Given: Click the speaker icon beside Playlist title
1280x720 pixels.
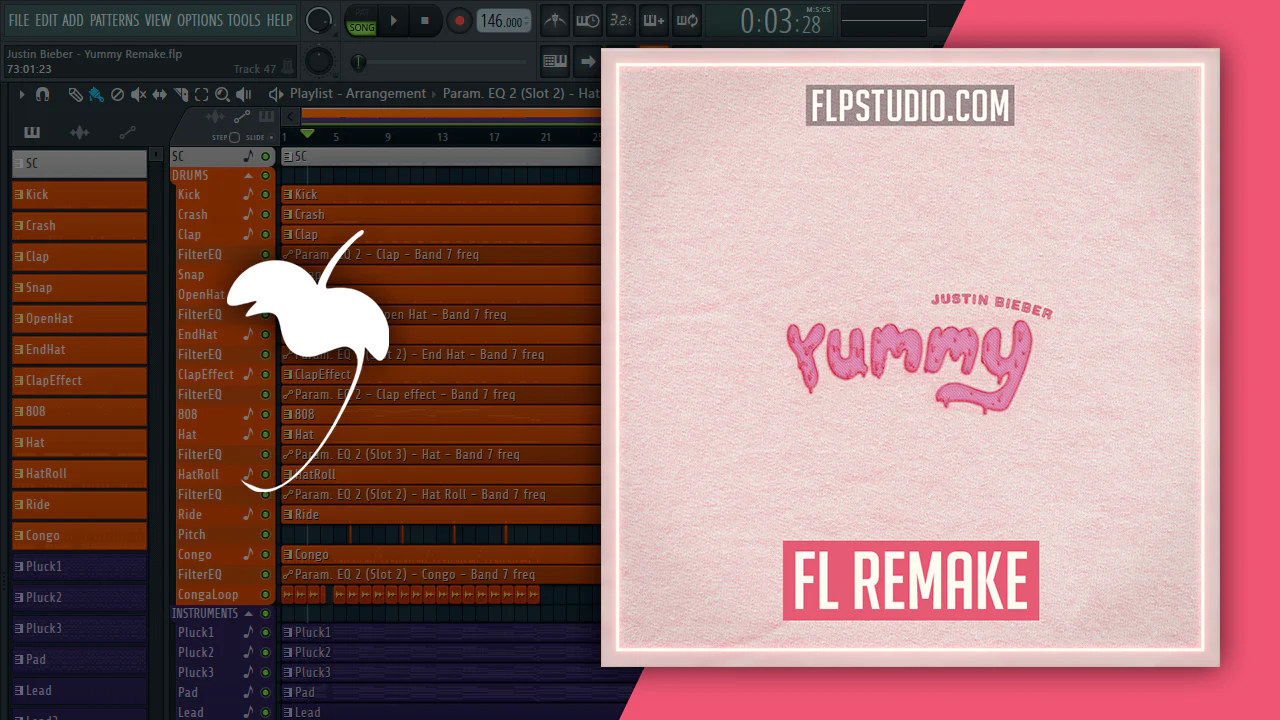Looking at the screenshot, I should tap(276, 94).
